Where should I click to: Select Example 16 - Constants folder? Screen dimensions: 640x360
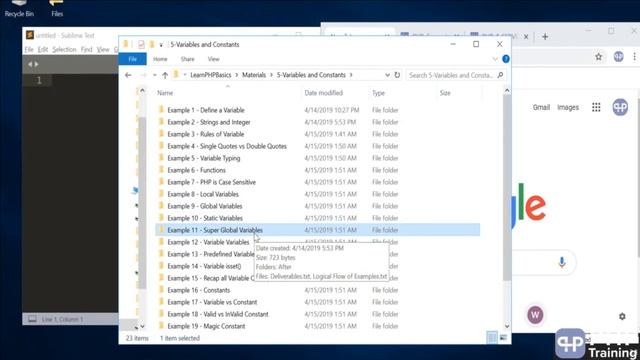(x=198, y=290)
